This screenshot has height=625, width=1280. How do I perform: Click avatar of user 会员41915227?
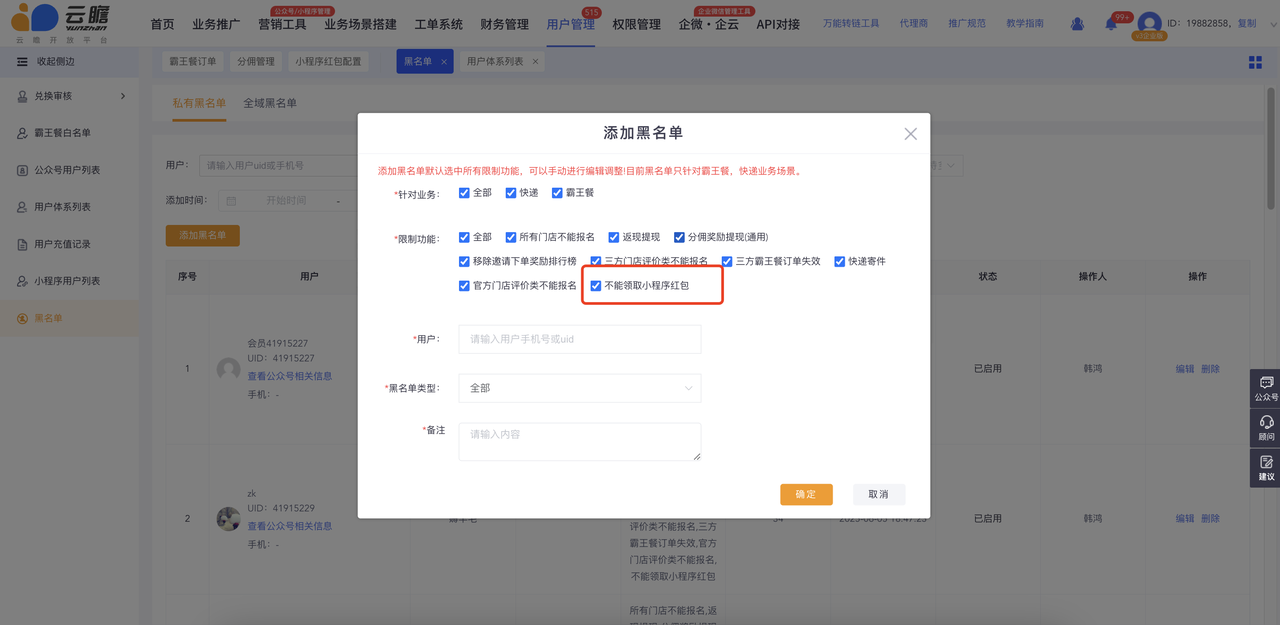click(228, 369)
